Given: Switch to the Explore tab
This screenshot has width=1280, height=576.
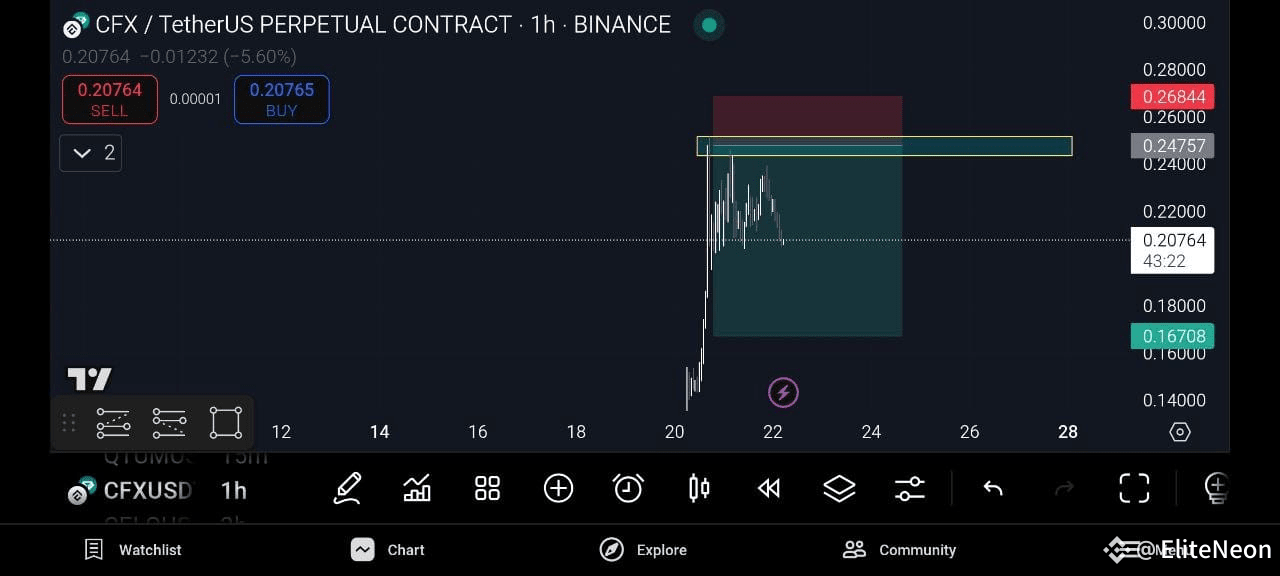Looking at the screenshot, I should tap(643, 549).
